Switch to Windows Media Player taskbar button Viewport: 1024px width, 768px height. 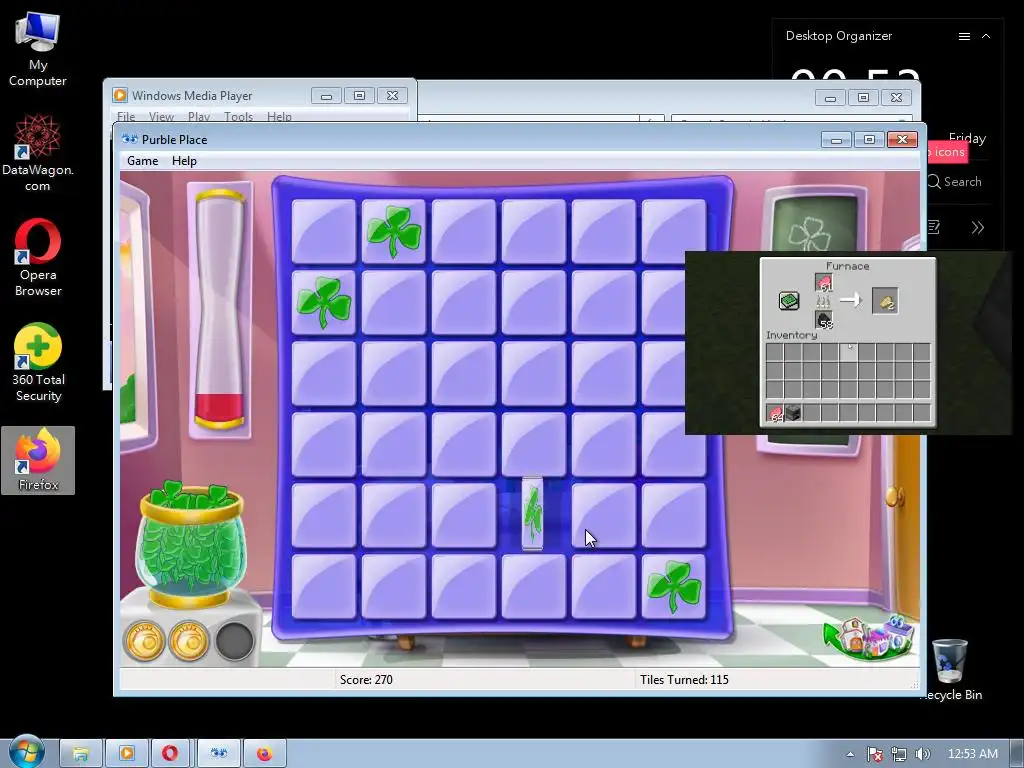(127, 754)
